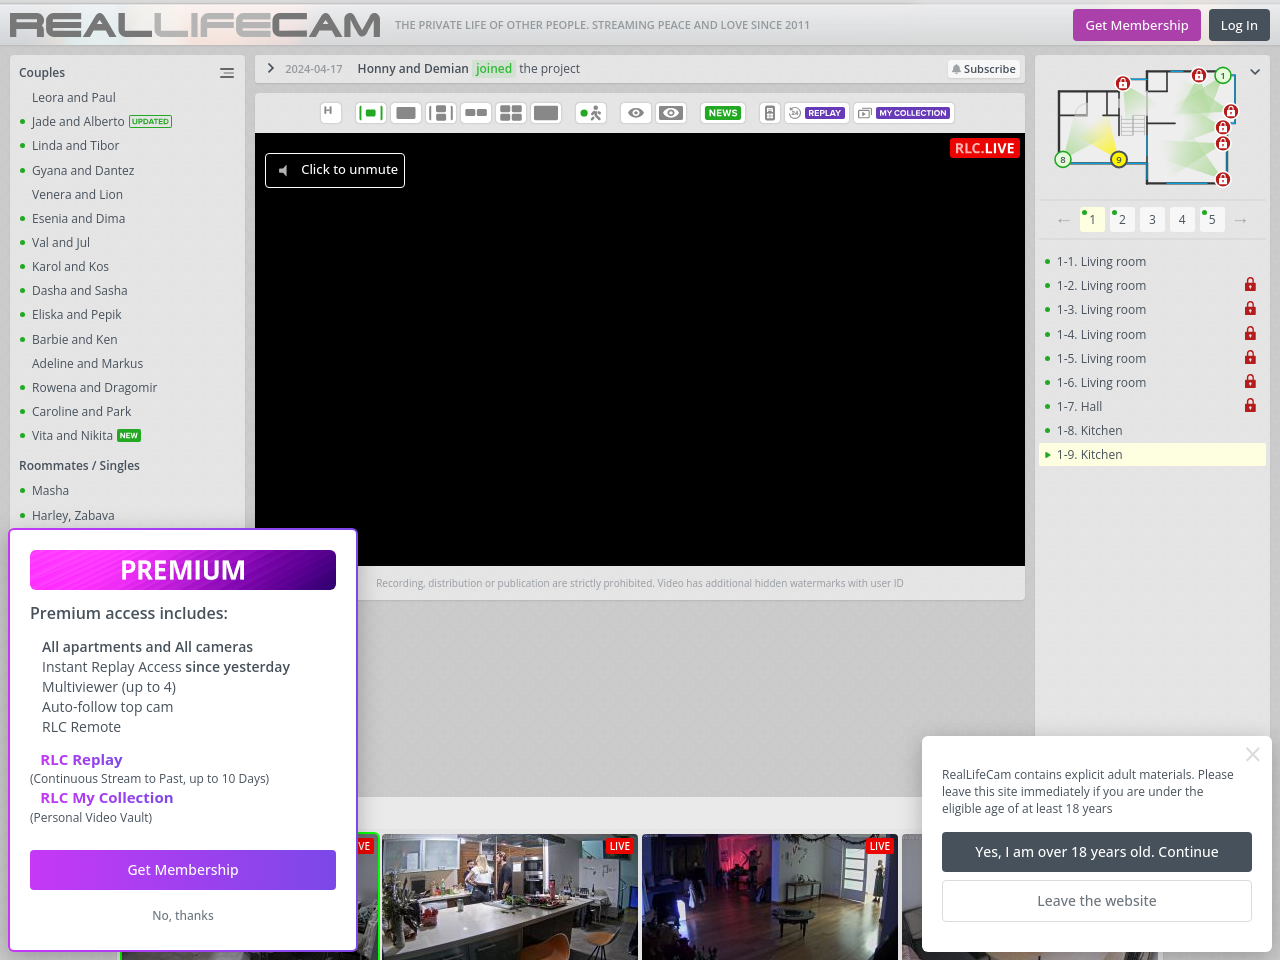1280x960 pixels.
Task: Open the 24h Replay toolbar button
Action: tap(816, 113)
